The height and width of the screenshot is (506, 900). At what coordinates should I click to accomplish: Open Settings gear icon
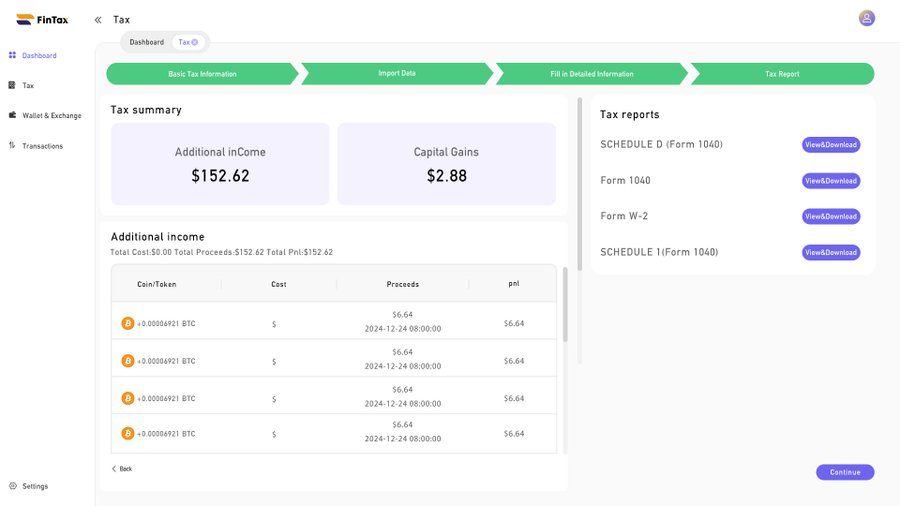(13, 485)
